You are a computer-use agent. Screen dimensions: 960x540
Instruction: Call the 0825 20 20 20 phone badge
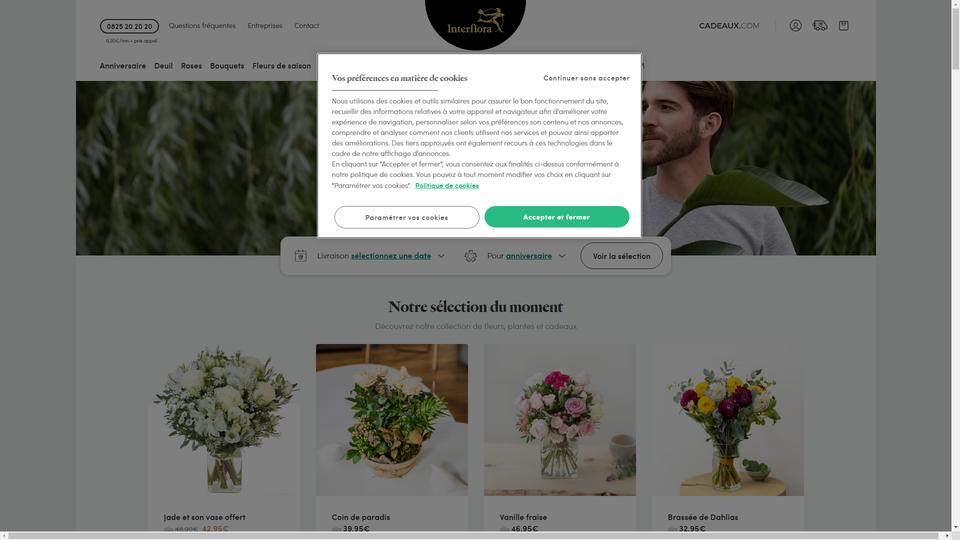pos(129,26)
